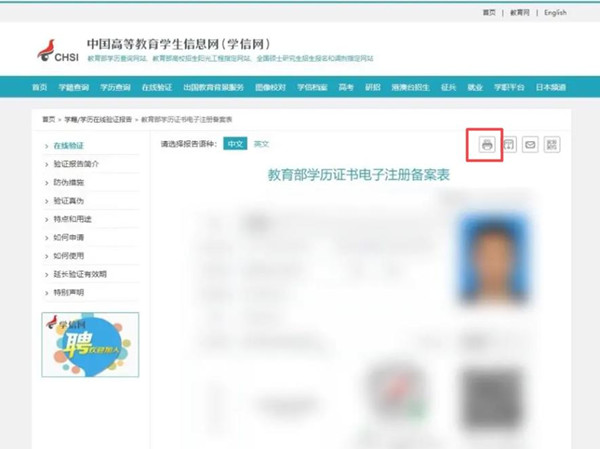Send report via email envelope icon
Screen dimensions: 600x449
click(x=530, y=145)
